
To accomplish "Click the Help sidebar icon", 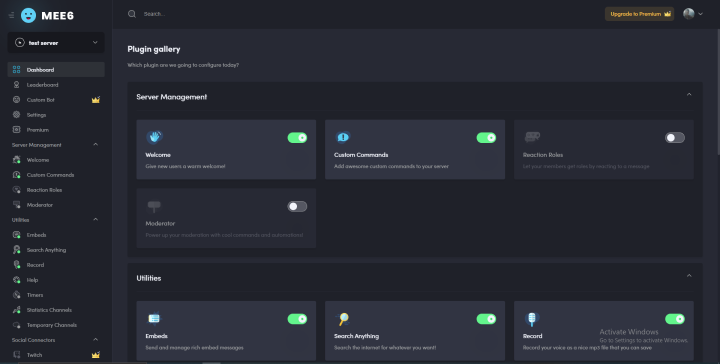I will (x=17, y=280).
